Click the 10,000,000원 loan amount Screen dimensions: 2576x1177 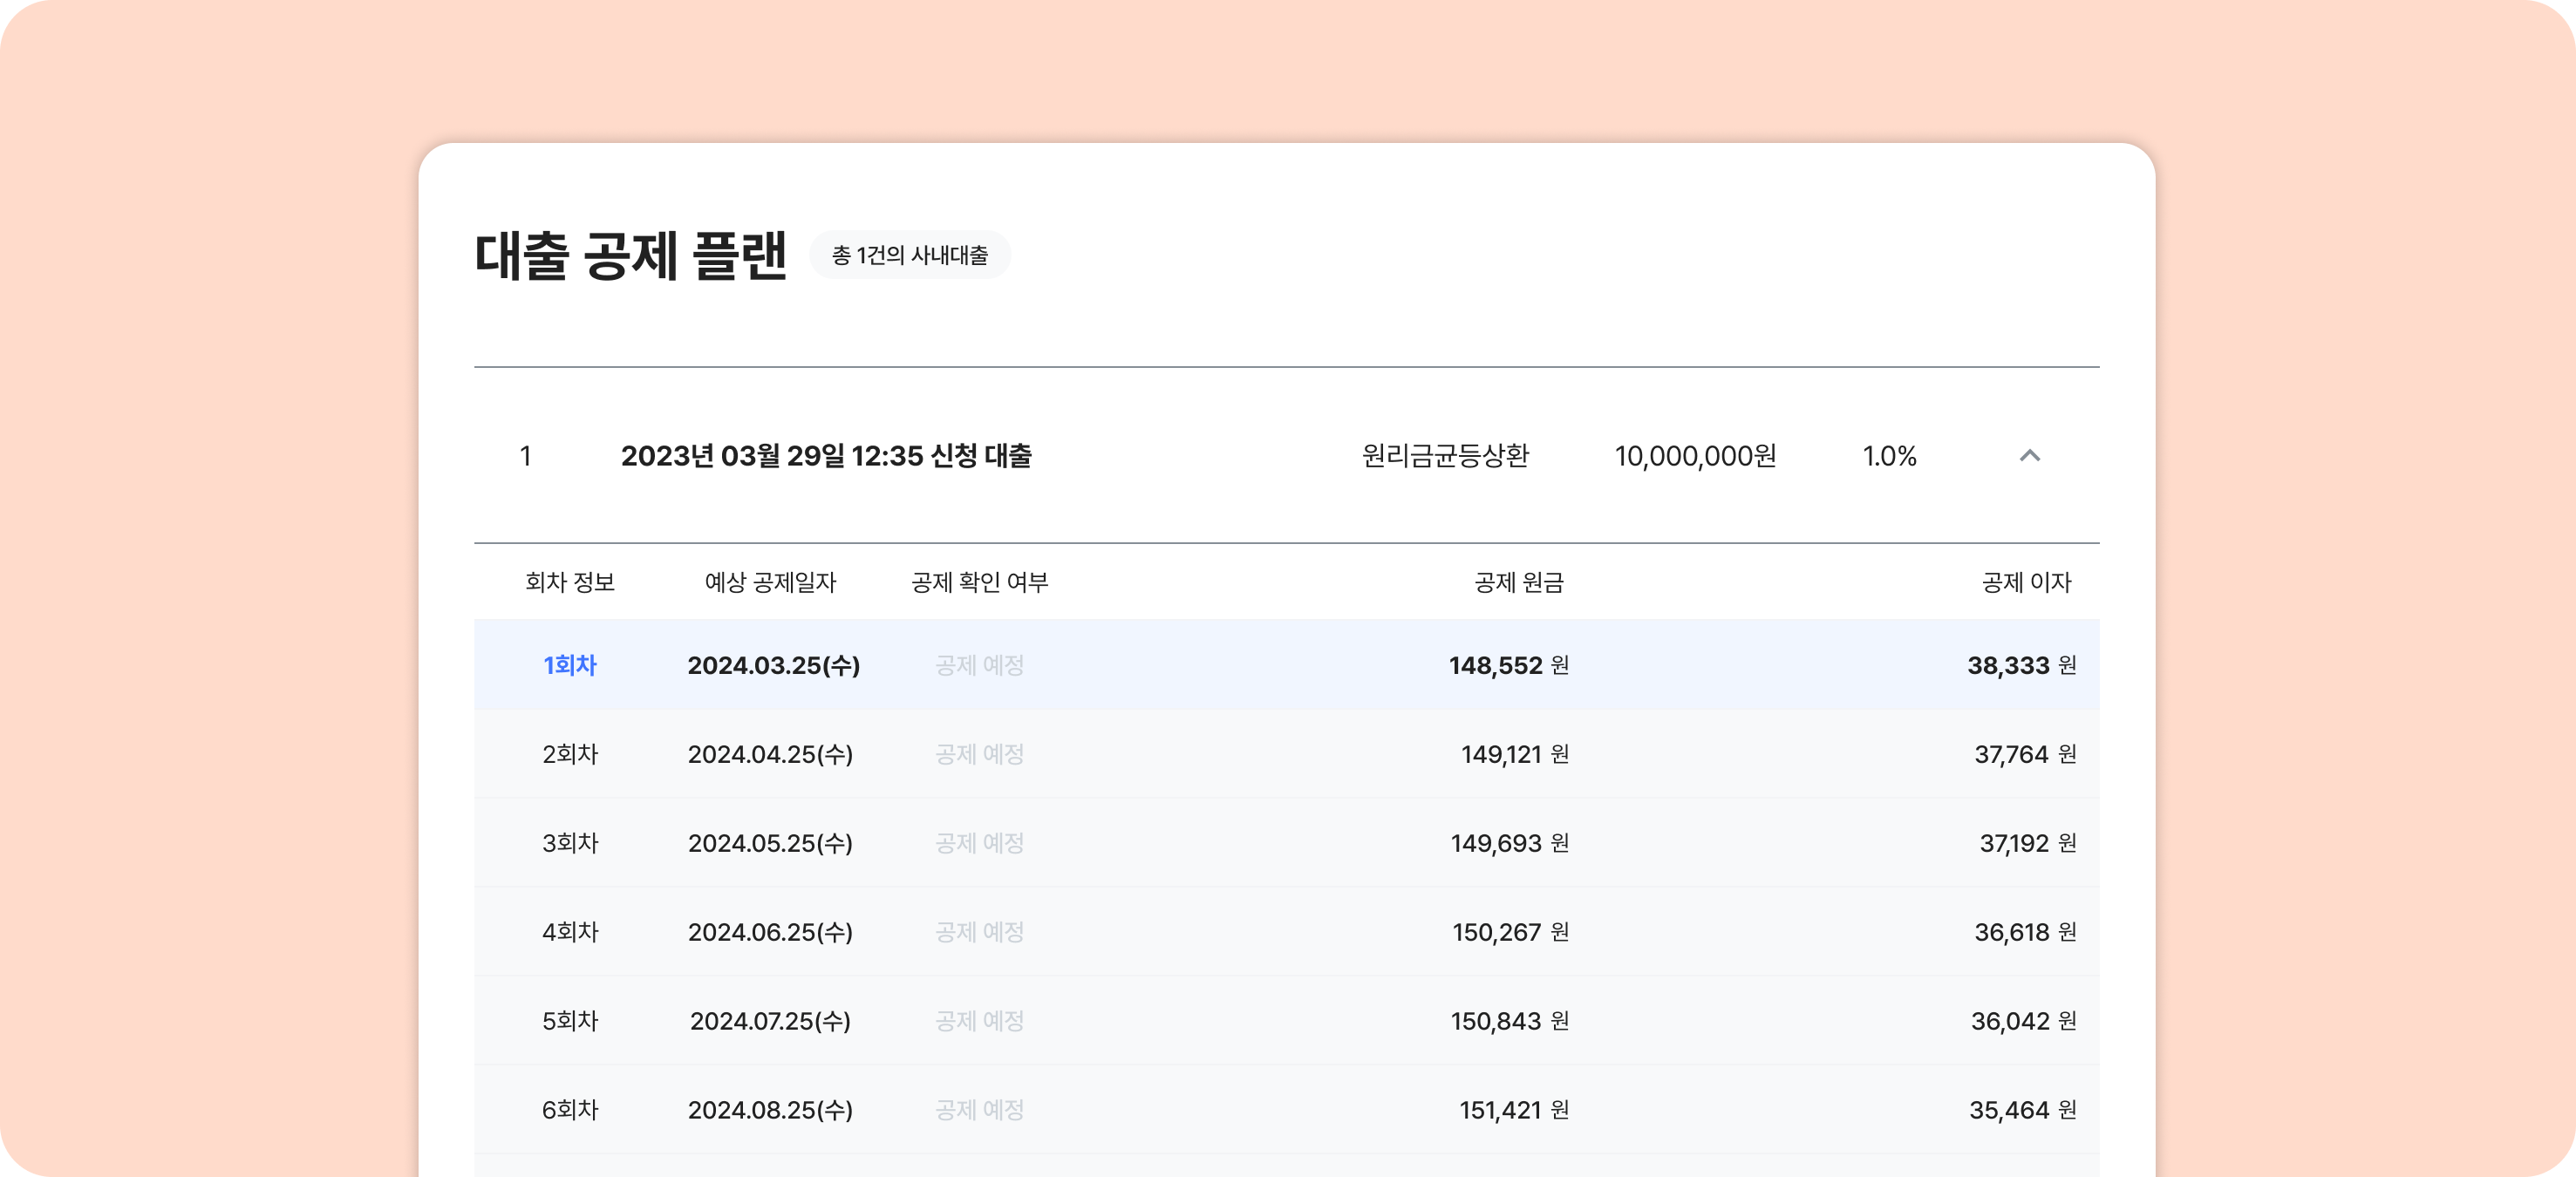[x=1695, y=456]
